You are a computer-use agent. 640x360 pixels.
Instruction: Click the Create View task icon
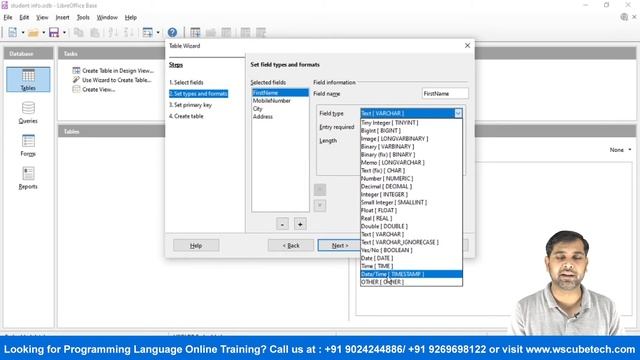(76, 89)
